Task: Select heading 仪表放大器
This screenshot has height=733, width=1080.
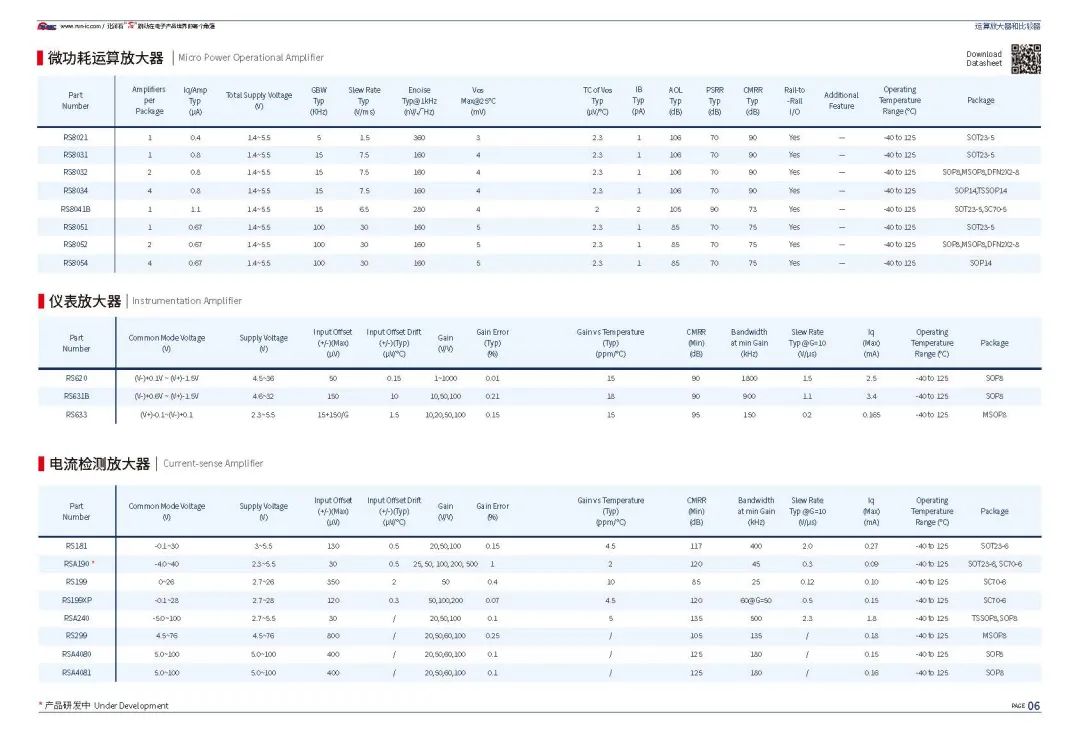Action: (x=85, y=301)
